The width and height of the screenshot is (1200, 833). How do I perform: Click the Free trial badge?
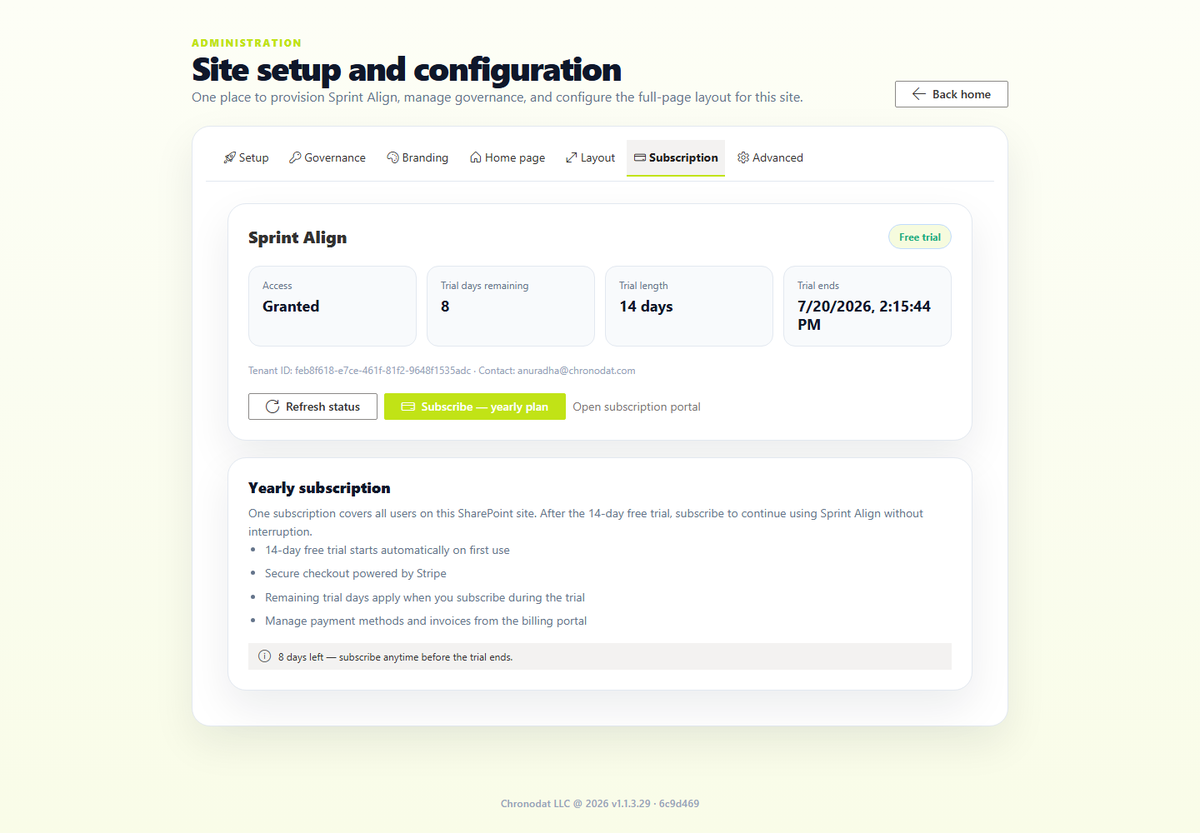pyautogui.click(x=920, y=237)
